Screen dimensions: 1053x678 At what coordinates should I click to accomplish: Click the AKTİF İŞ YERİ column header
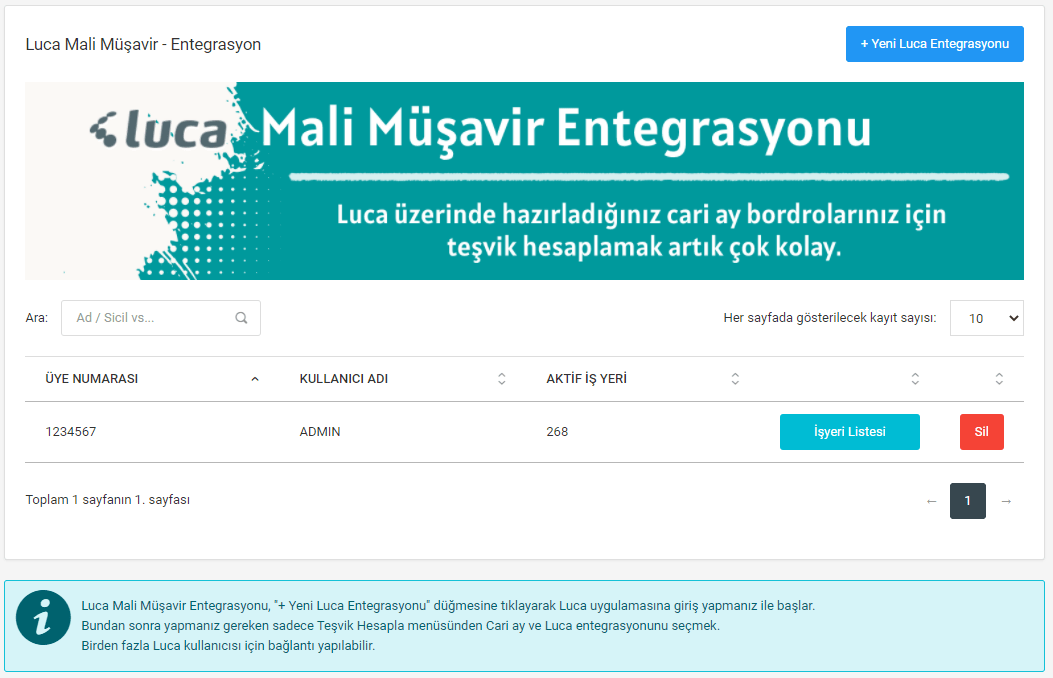pyautogui.click(x=586, y=379)
